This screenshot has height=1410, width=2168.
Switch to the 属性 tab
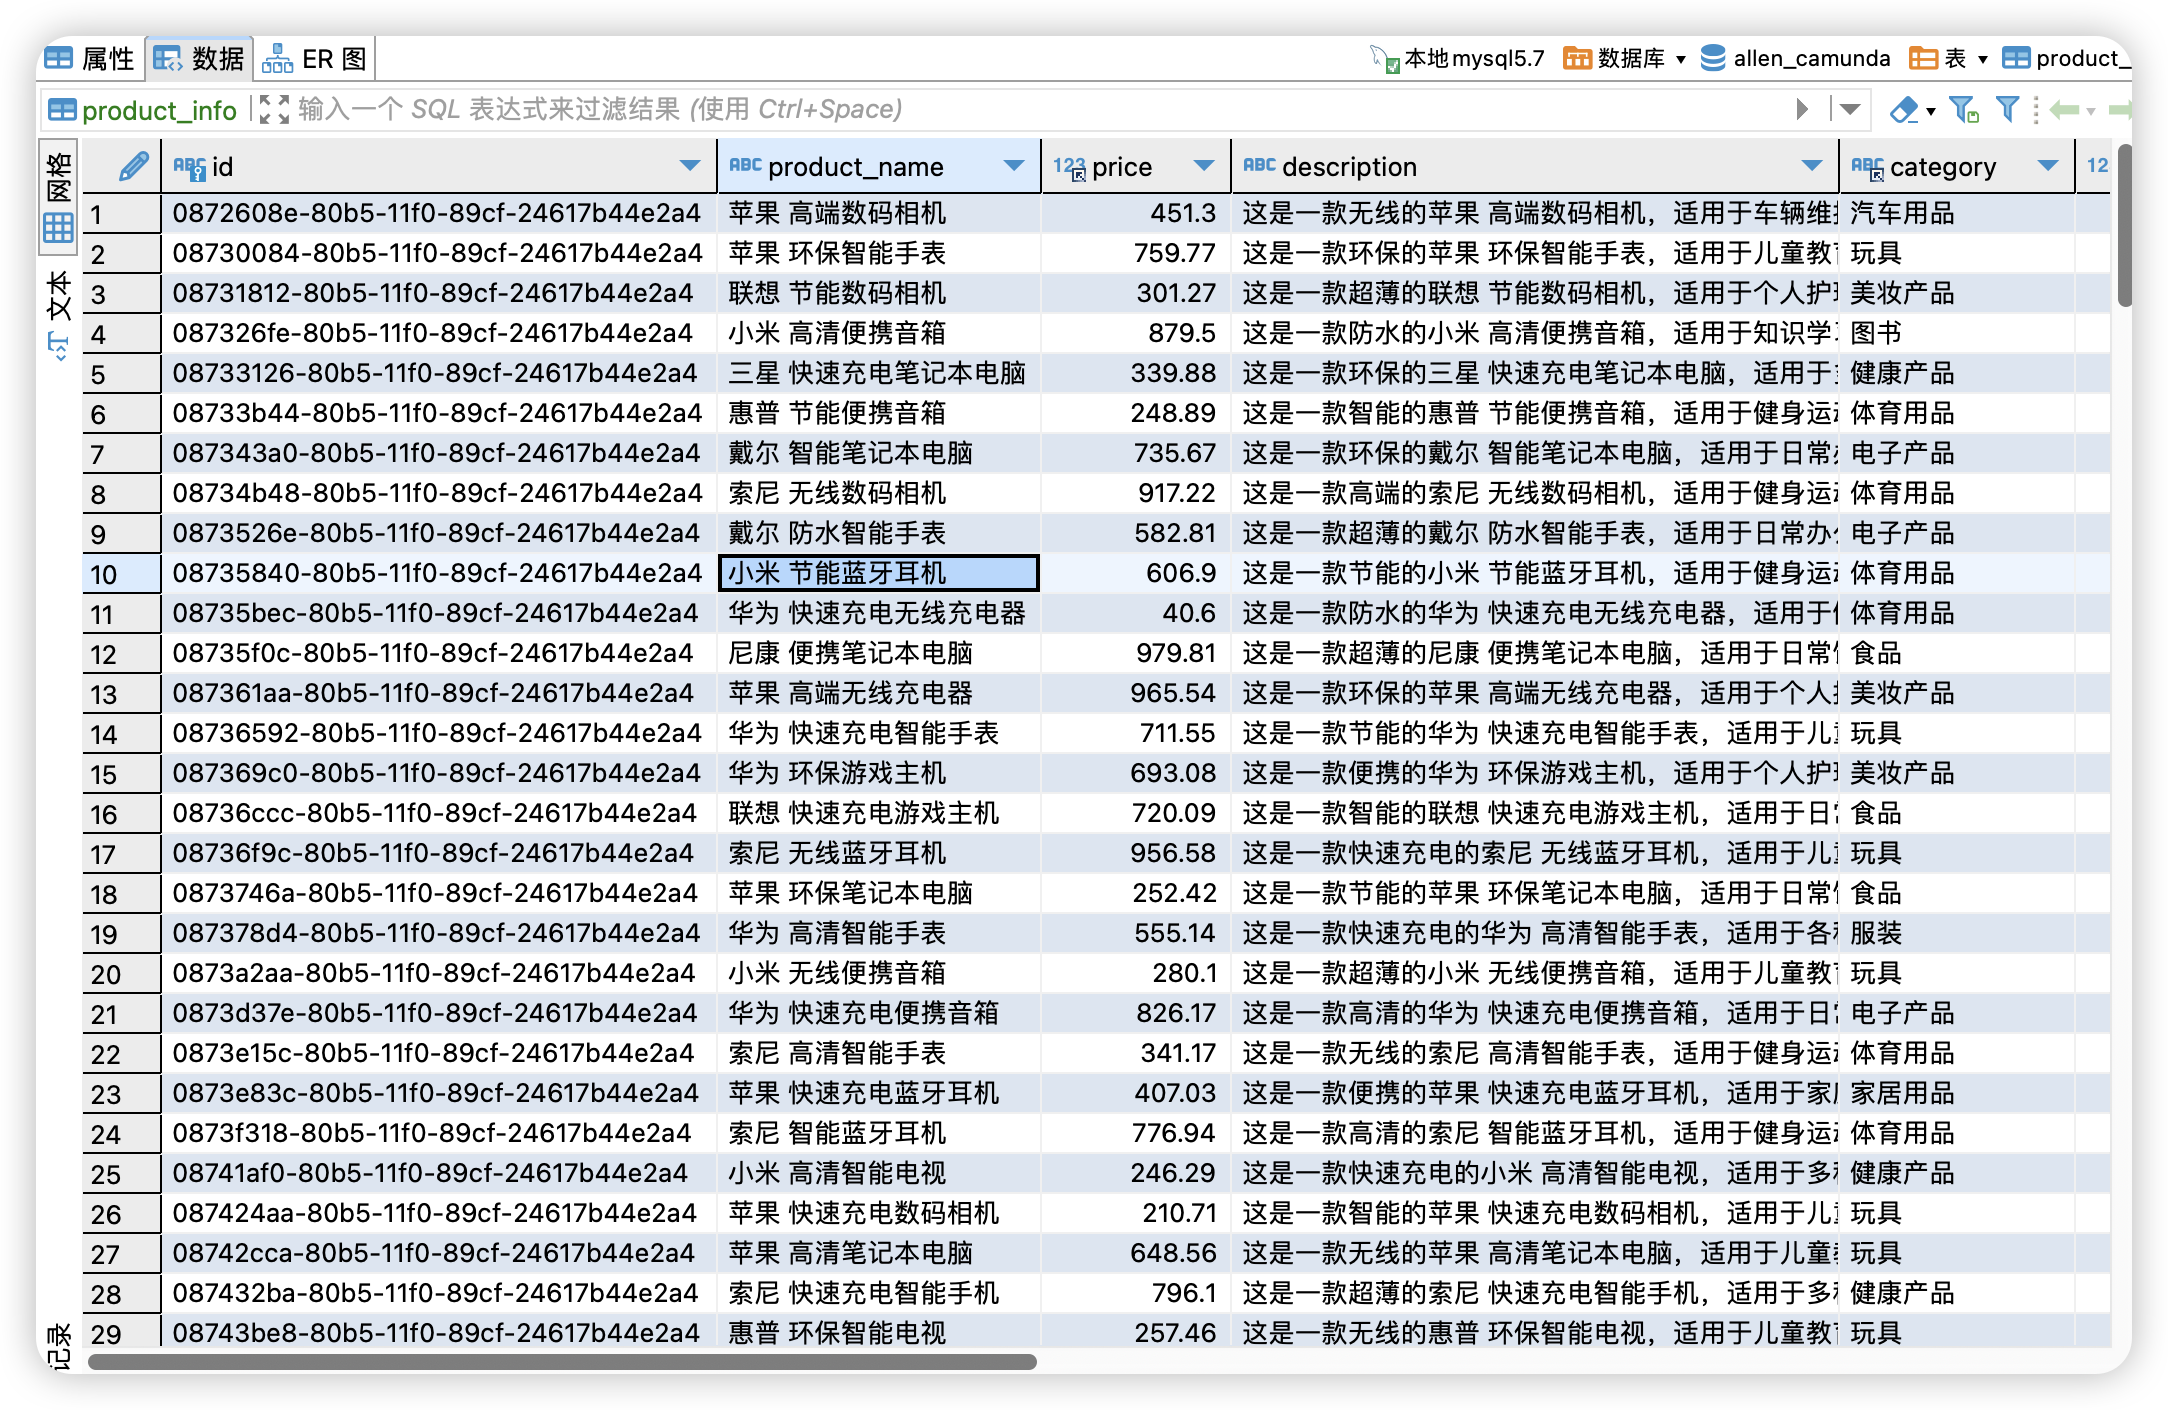point(90,59)
